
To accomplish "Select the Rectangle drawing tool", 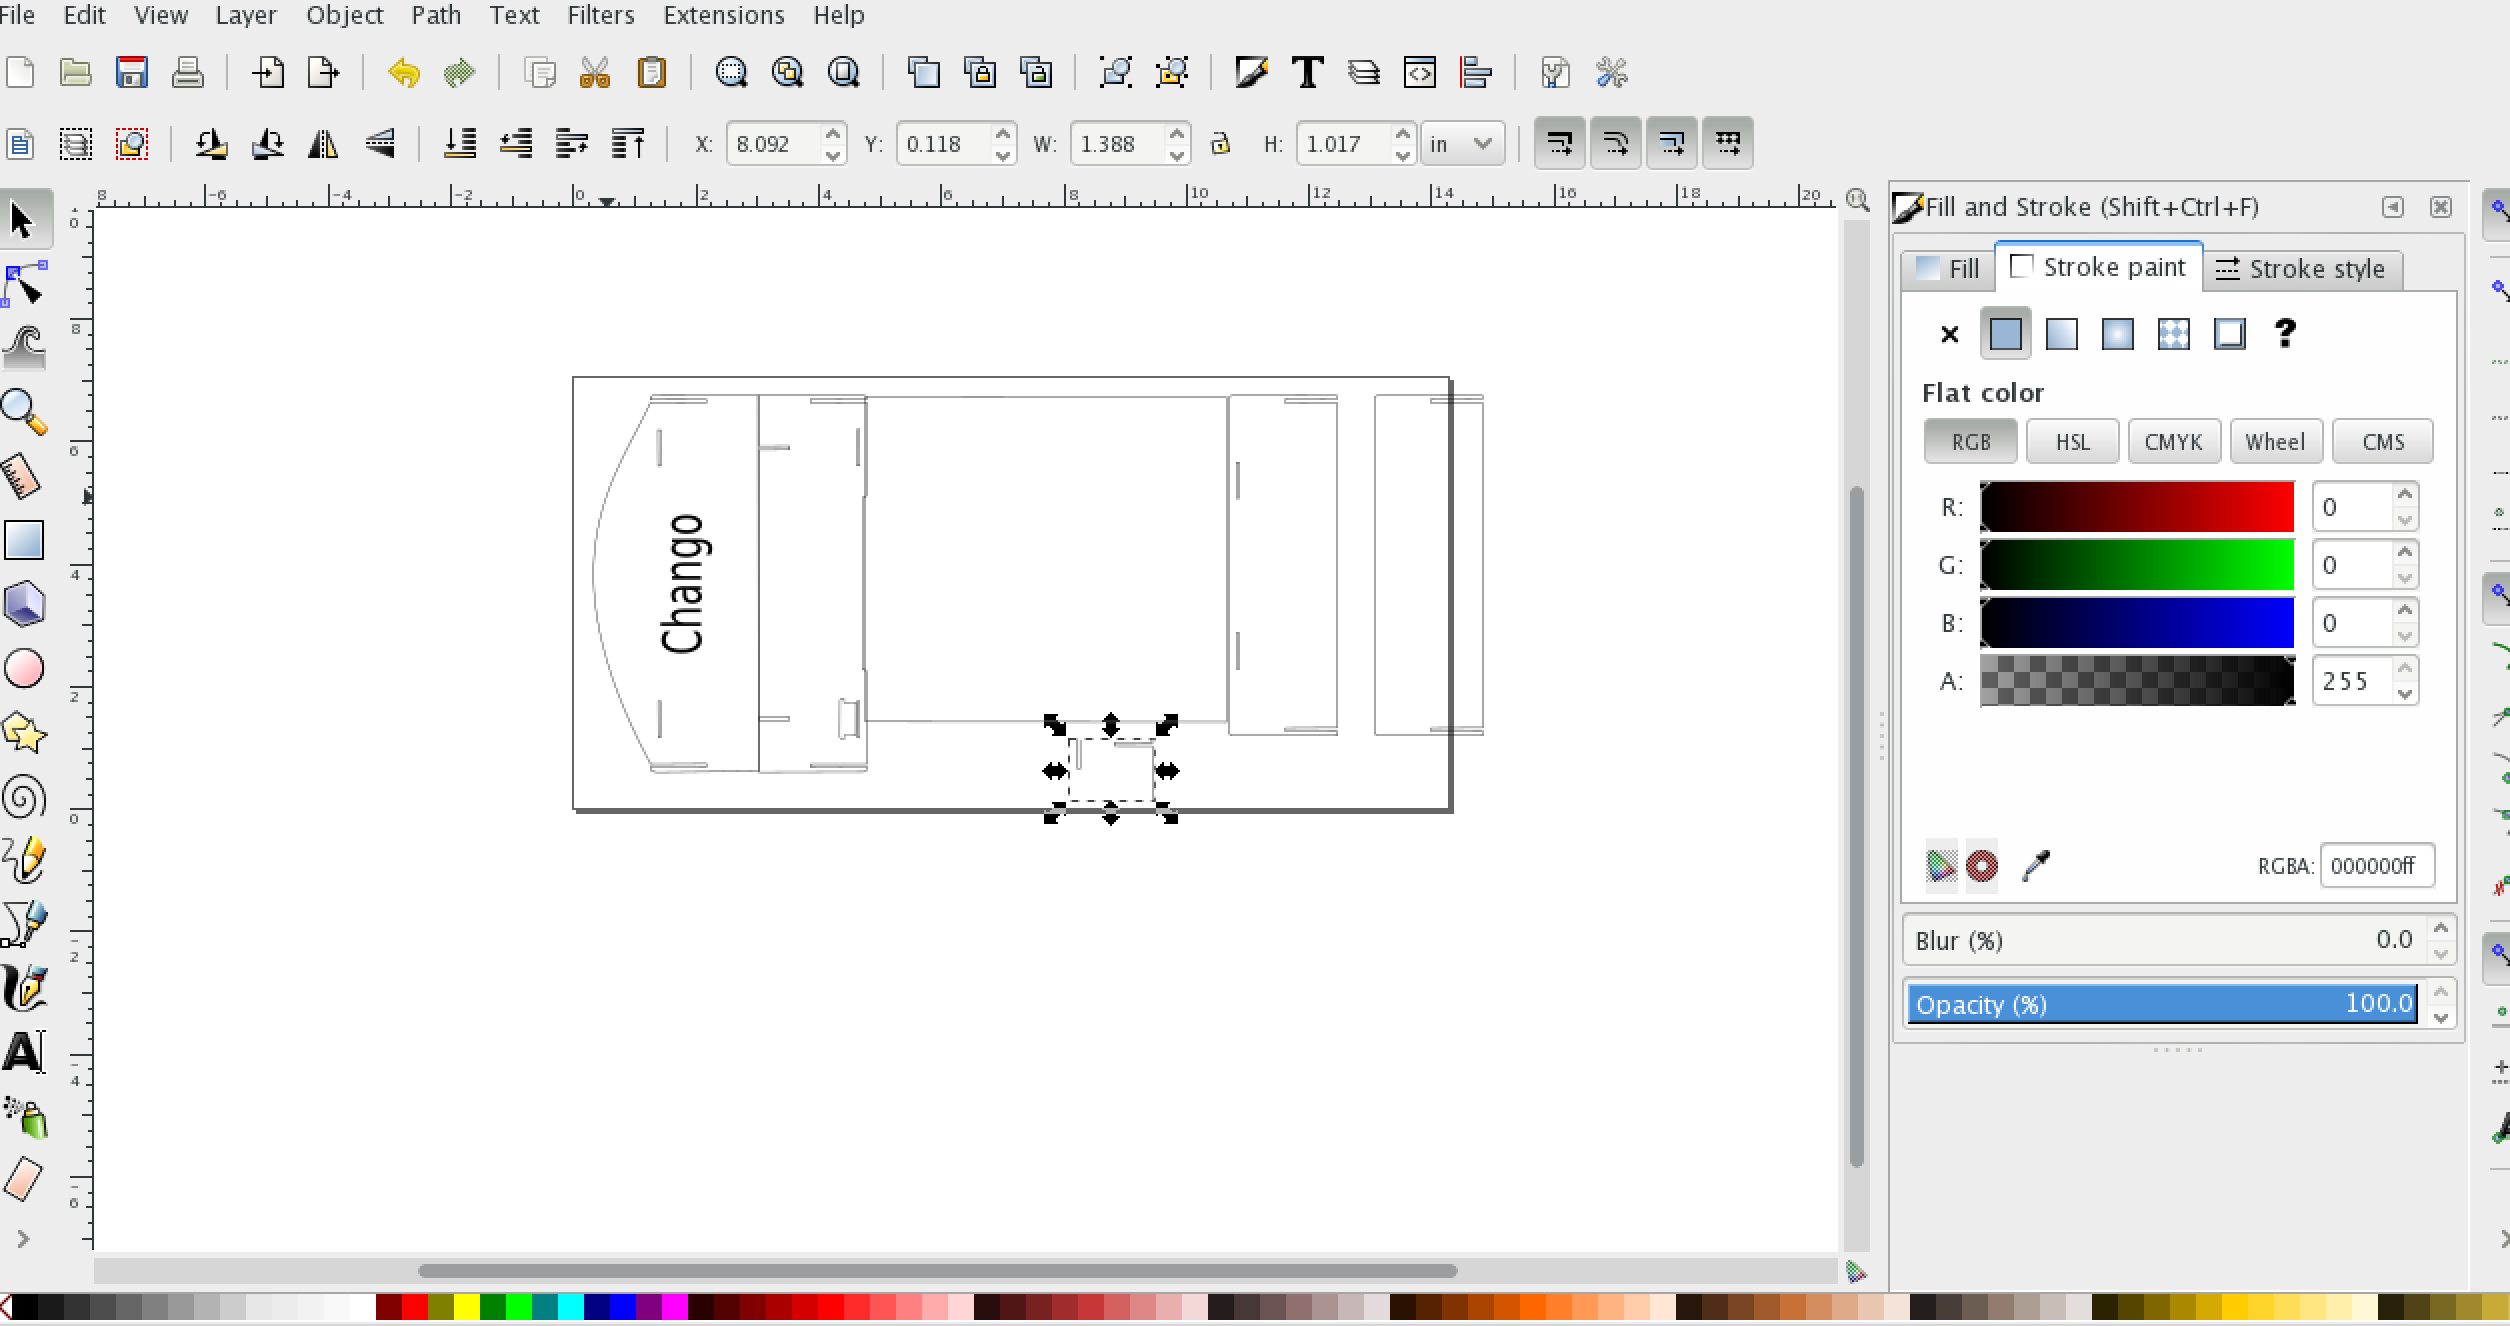I will 24,540.
